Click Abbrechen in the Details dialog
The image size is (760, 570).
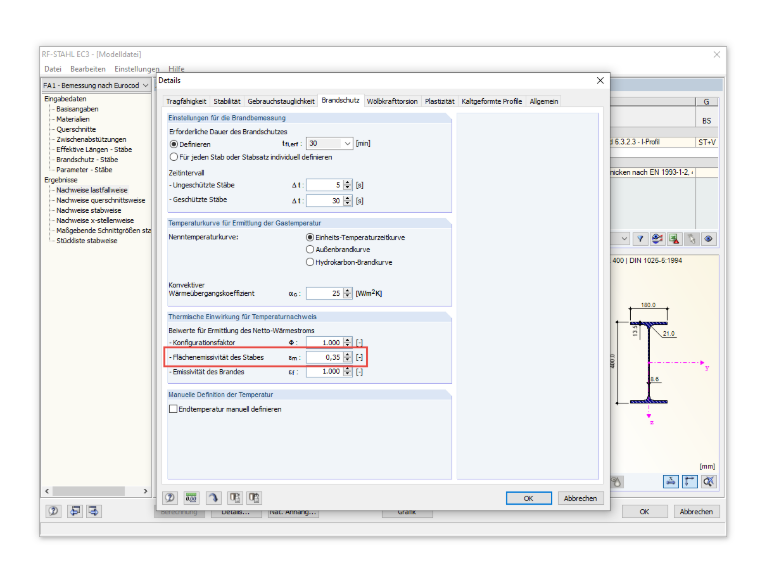pyautogui.click(x=580, y=498)
